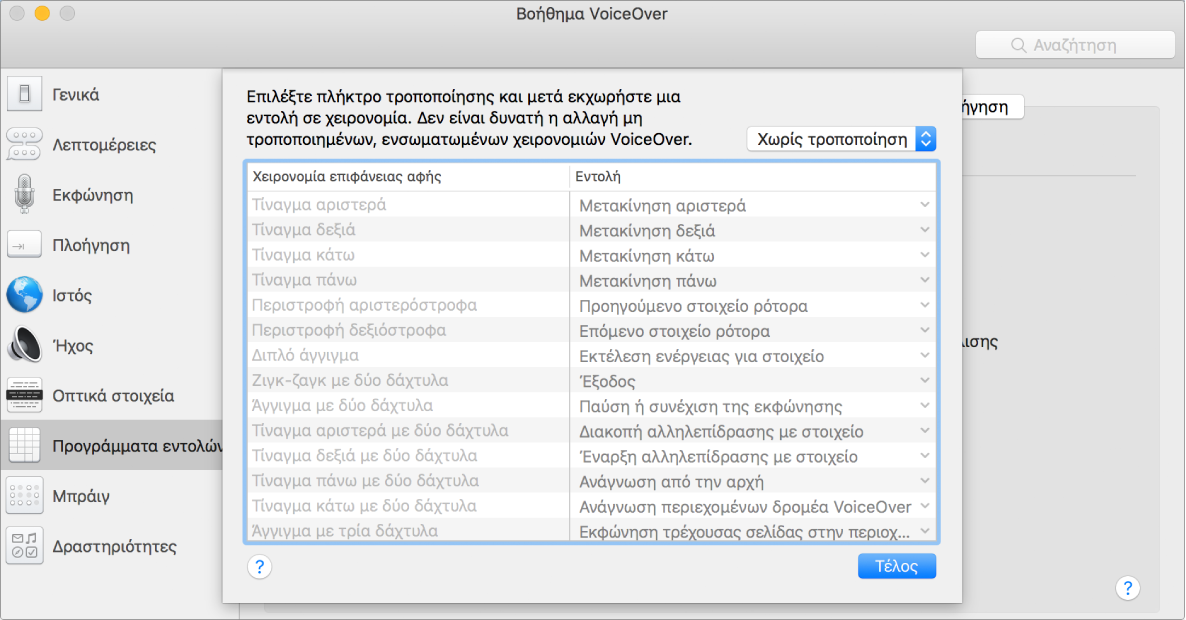Click the help button in the main window corner
The image size is (1186, 620).
(x=1127, y=587)
